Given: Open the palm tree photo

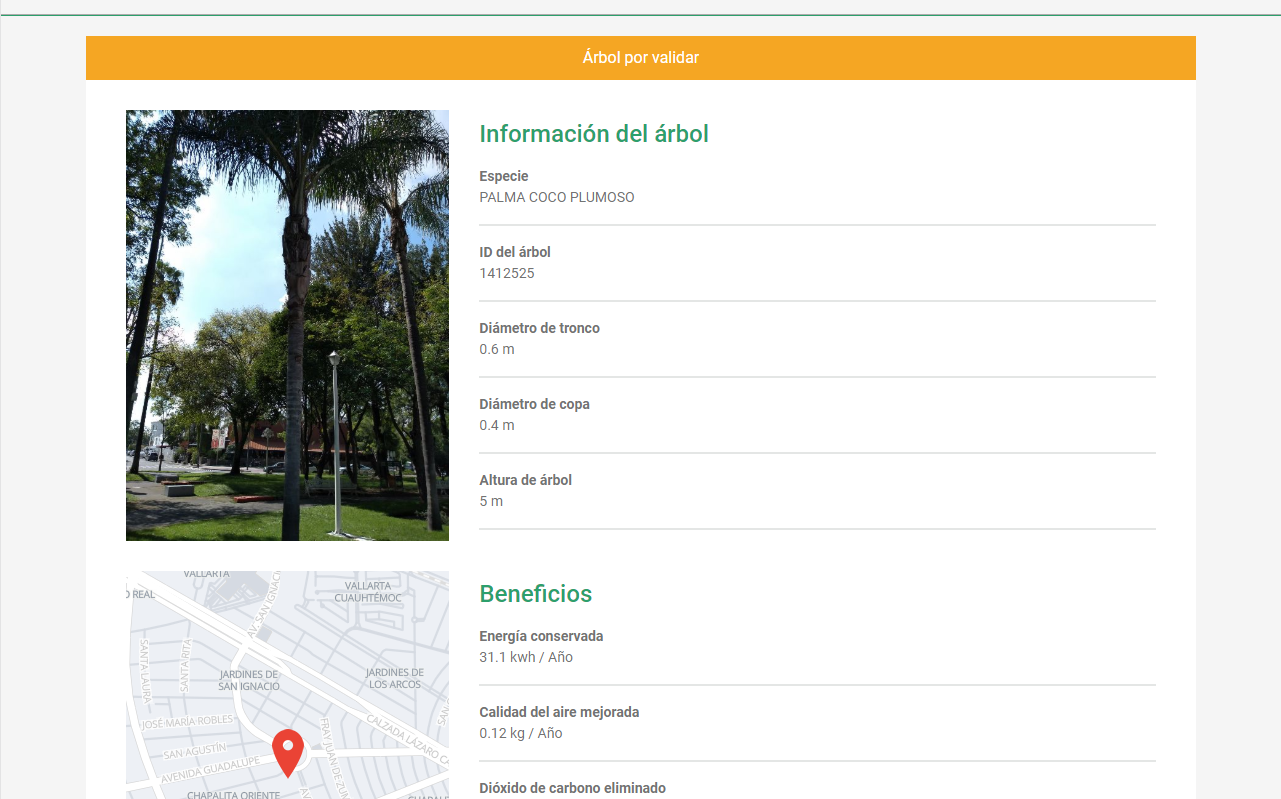Looking at the screenshot, I should pyautogui.click(x=287, y=325).
